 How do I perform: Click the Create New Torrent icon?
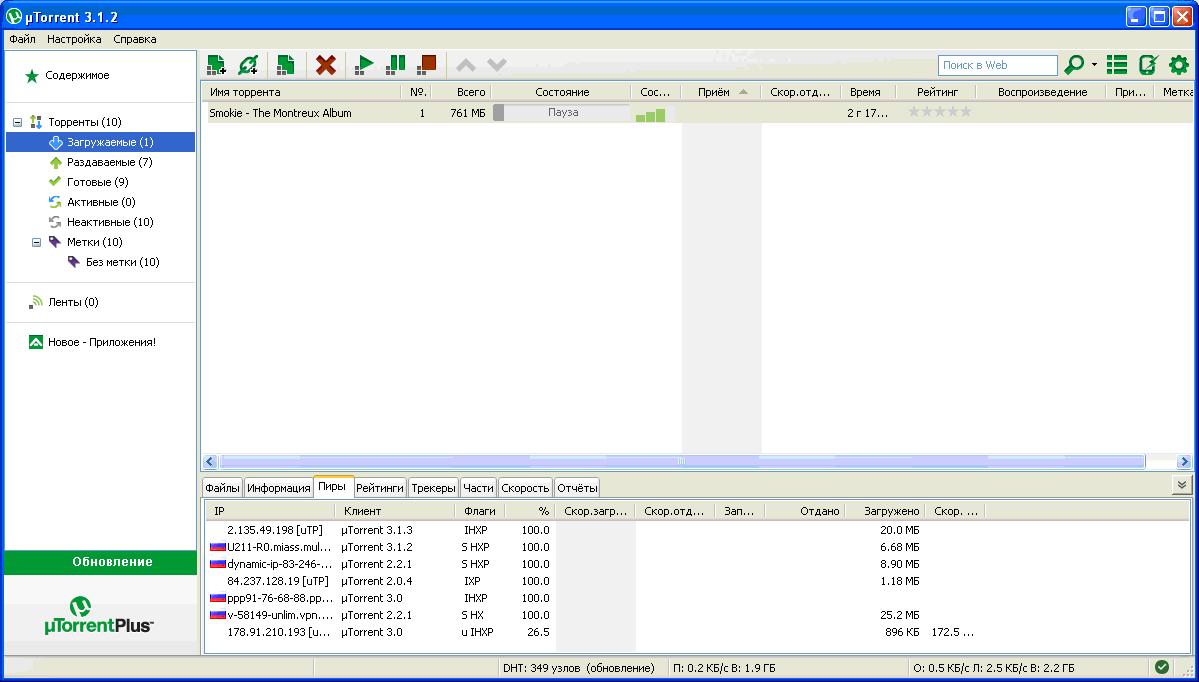pyautogui.click(x=286, y=65)
